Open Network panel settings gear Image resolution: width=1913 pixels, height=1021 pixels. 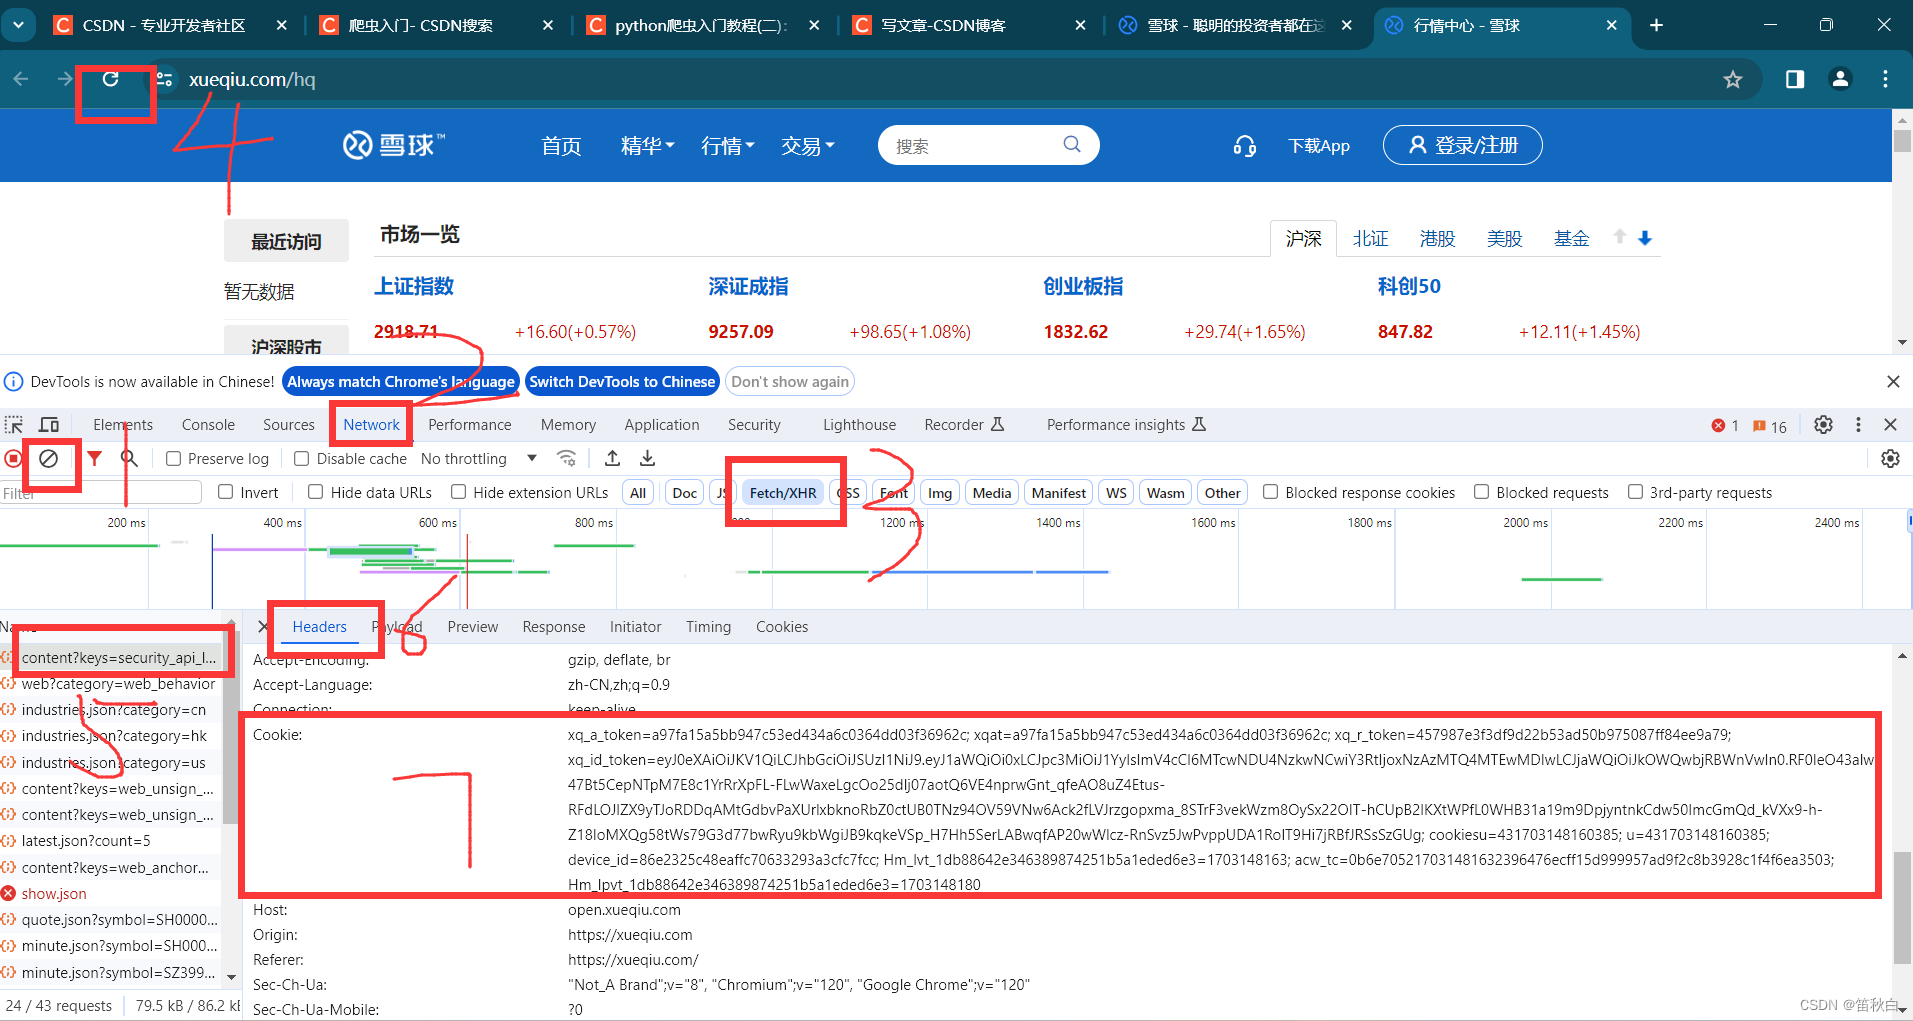point(1890,458)
